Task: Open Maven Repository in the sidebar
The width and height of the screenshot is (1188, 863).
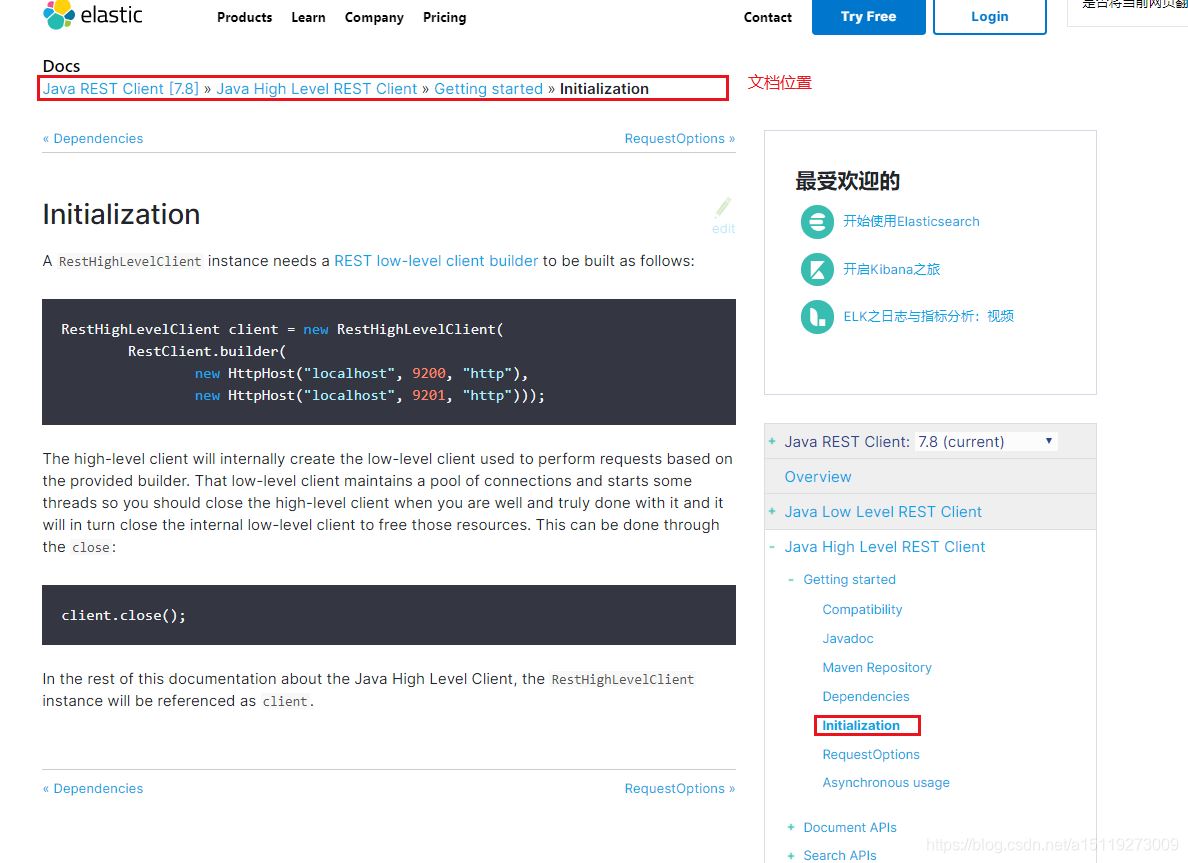Action: (x=877, y=668)
